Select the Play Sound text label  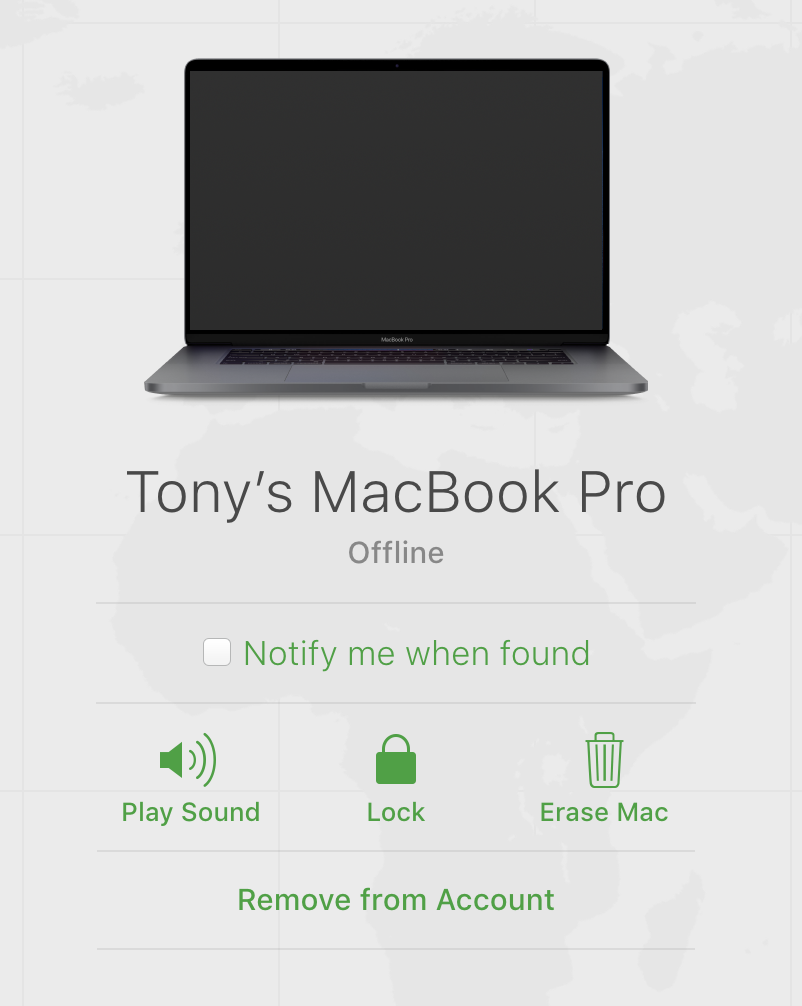coord(191,812)
